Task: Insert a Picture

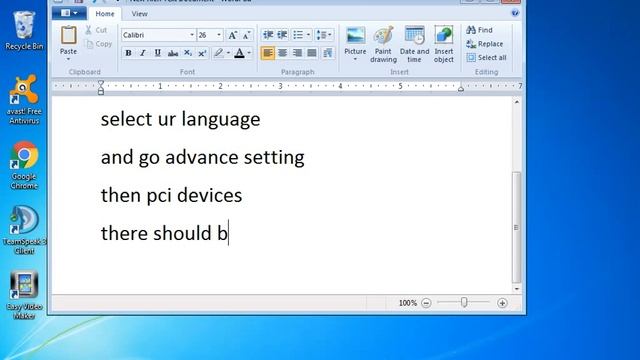Action: (x=355, y=40)
